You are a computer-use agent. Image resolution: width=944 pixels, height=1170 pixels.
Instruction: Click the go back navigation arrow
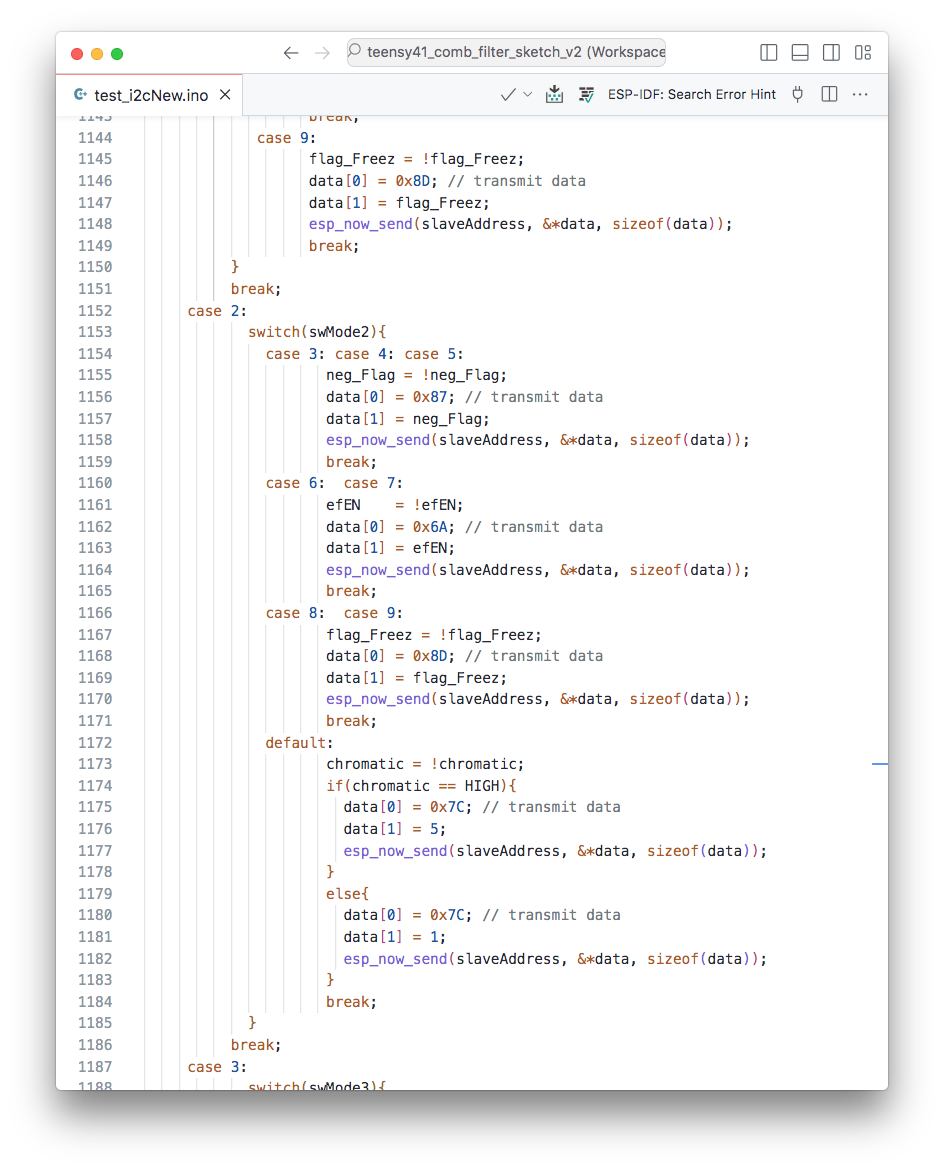point(291,53)
